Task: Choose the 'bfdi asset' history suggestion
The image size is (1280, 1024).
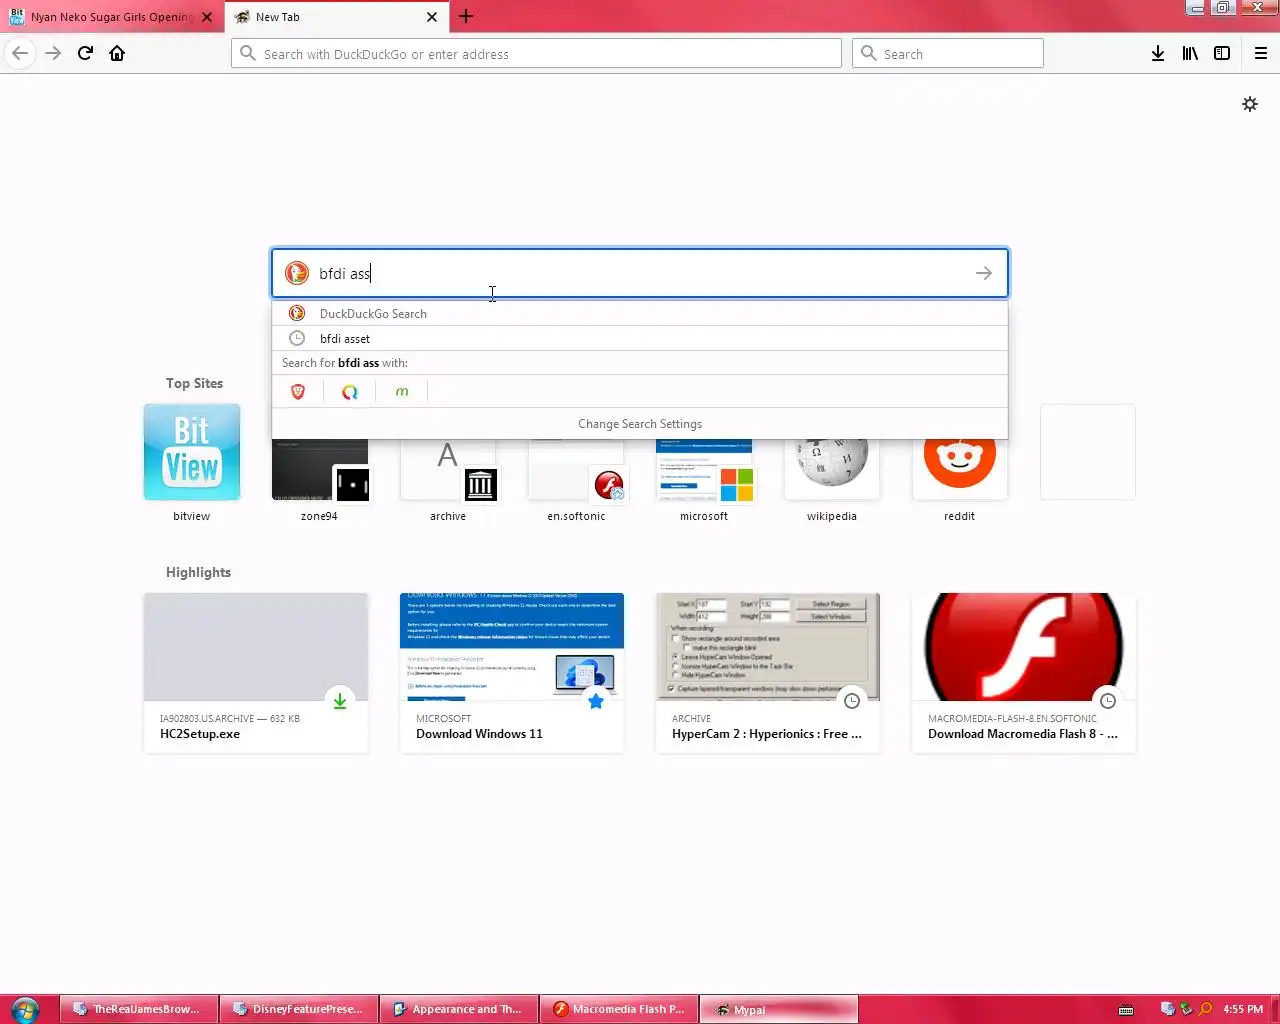Action: click(x=640, y=338)
